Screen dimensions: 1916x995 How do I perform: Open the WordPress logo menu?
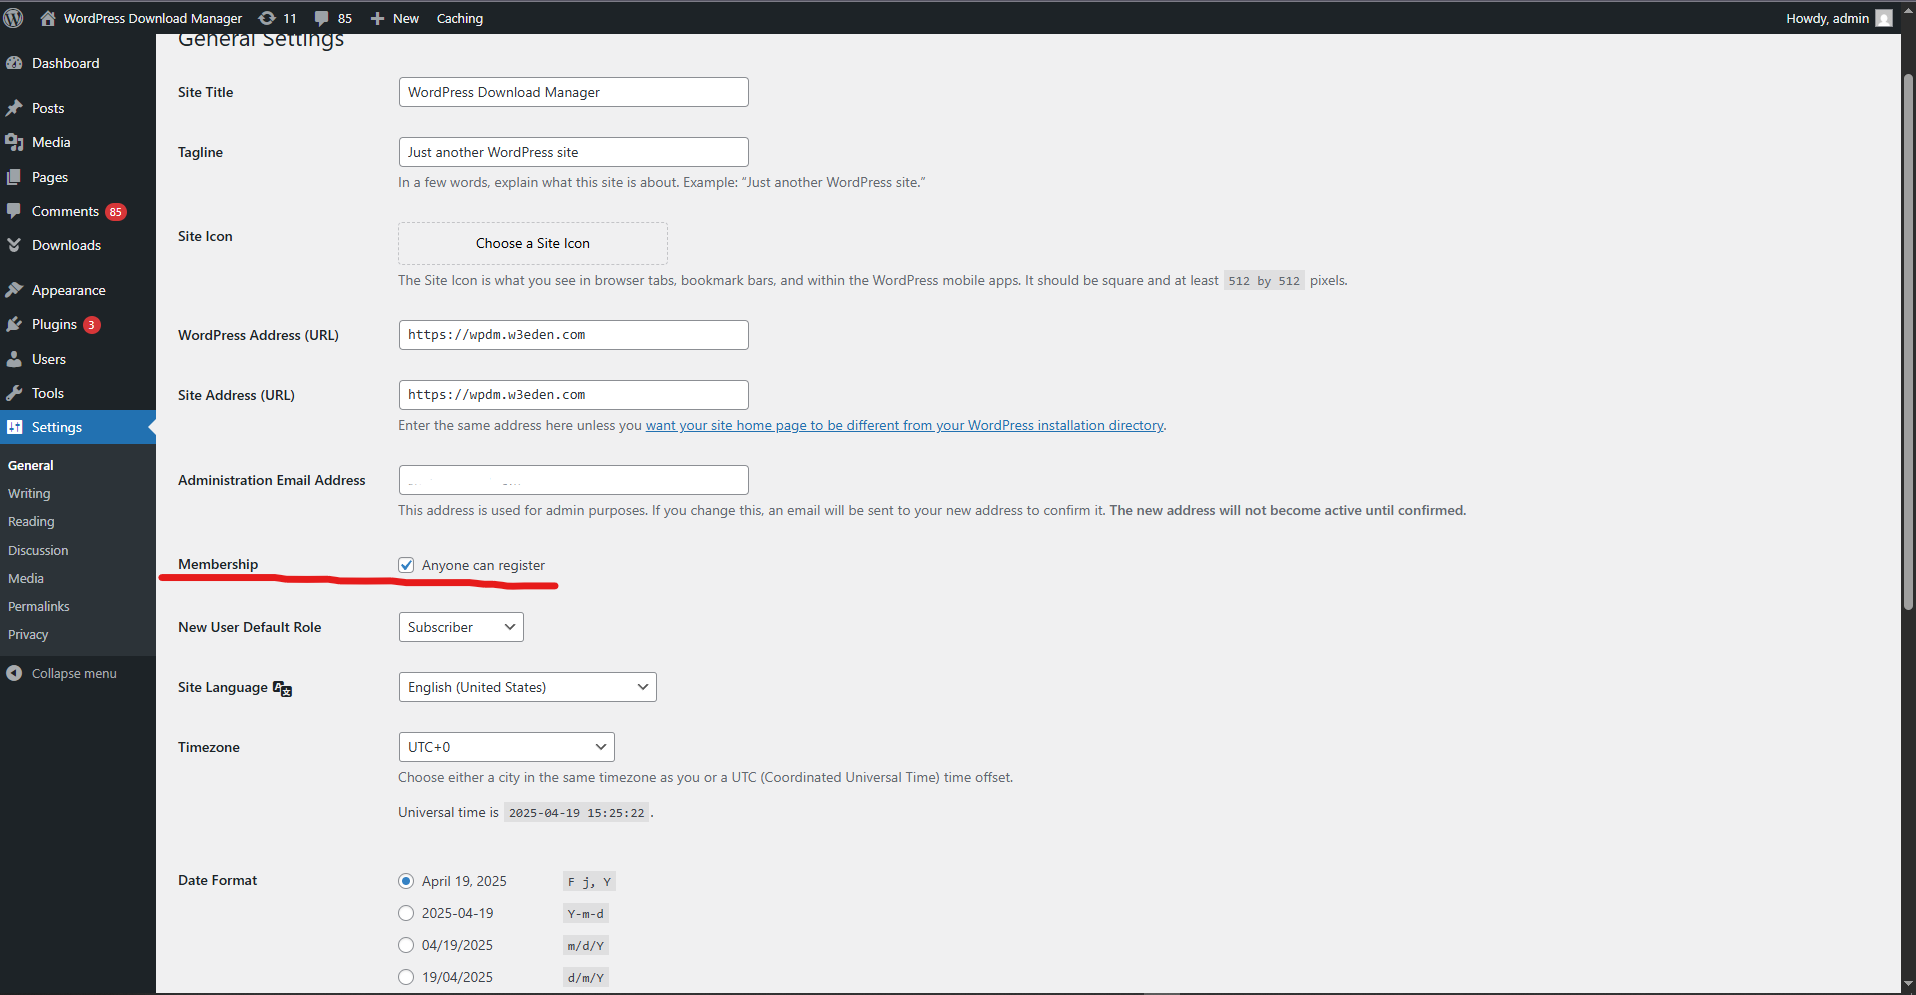[14, 18]
